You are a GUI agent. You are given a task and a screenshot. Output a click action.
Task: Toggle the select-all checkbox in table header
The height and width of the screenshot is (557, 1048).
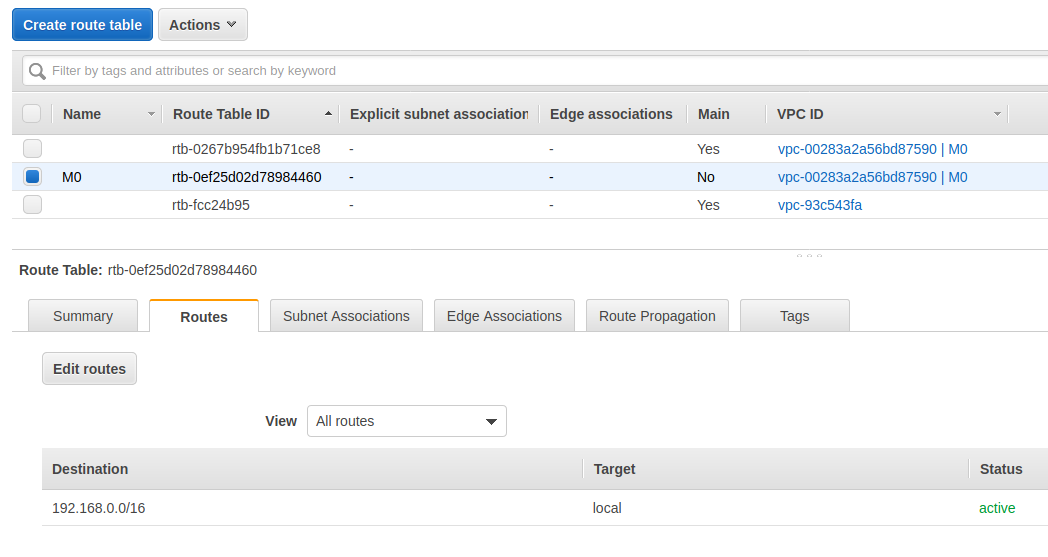coord(32,114)
